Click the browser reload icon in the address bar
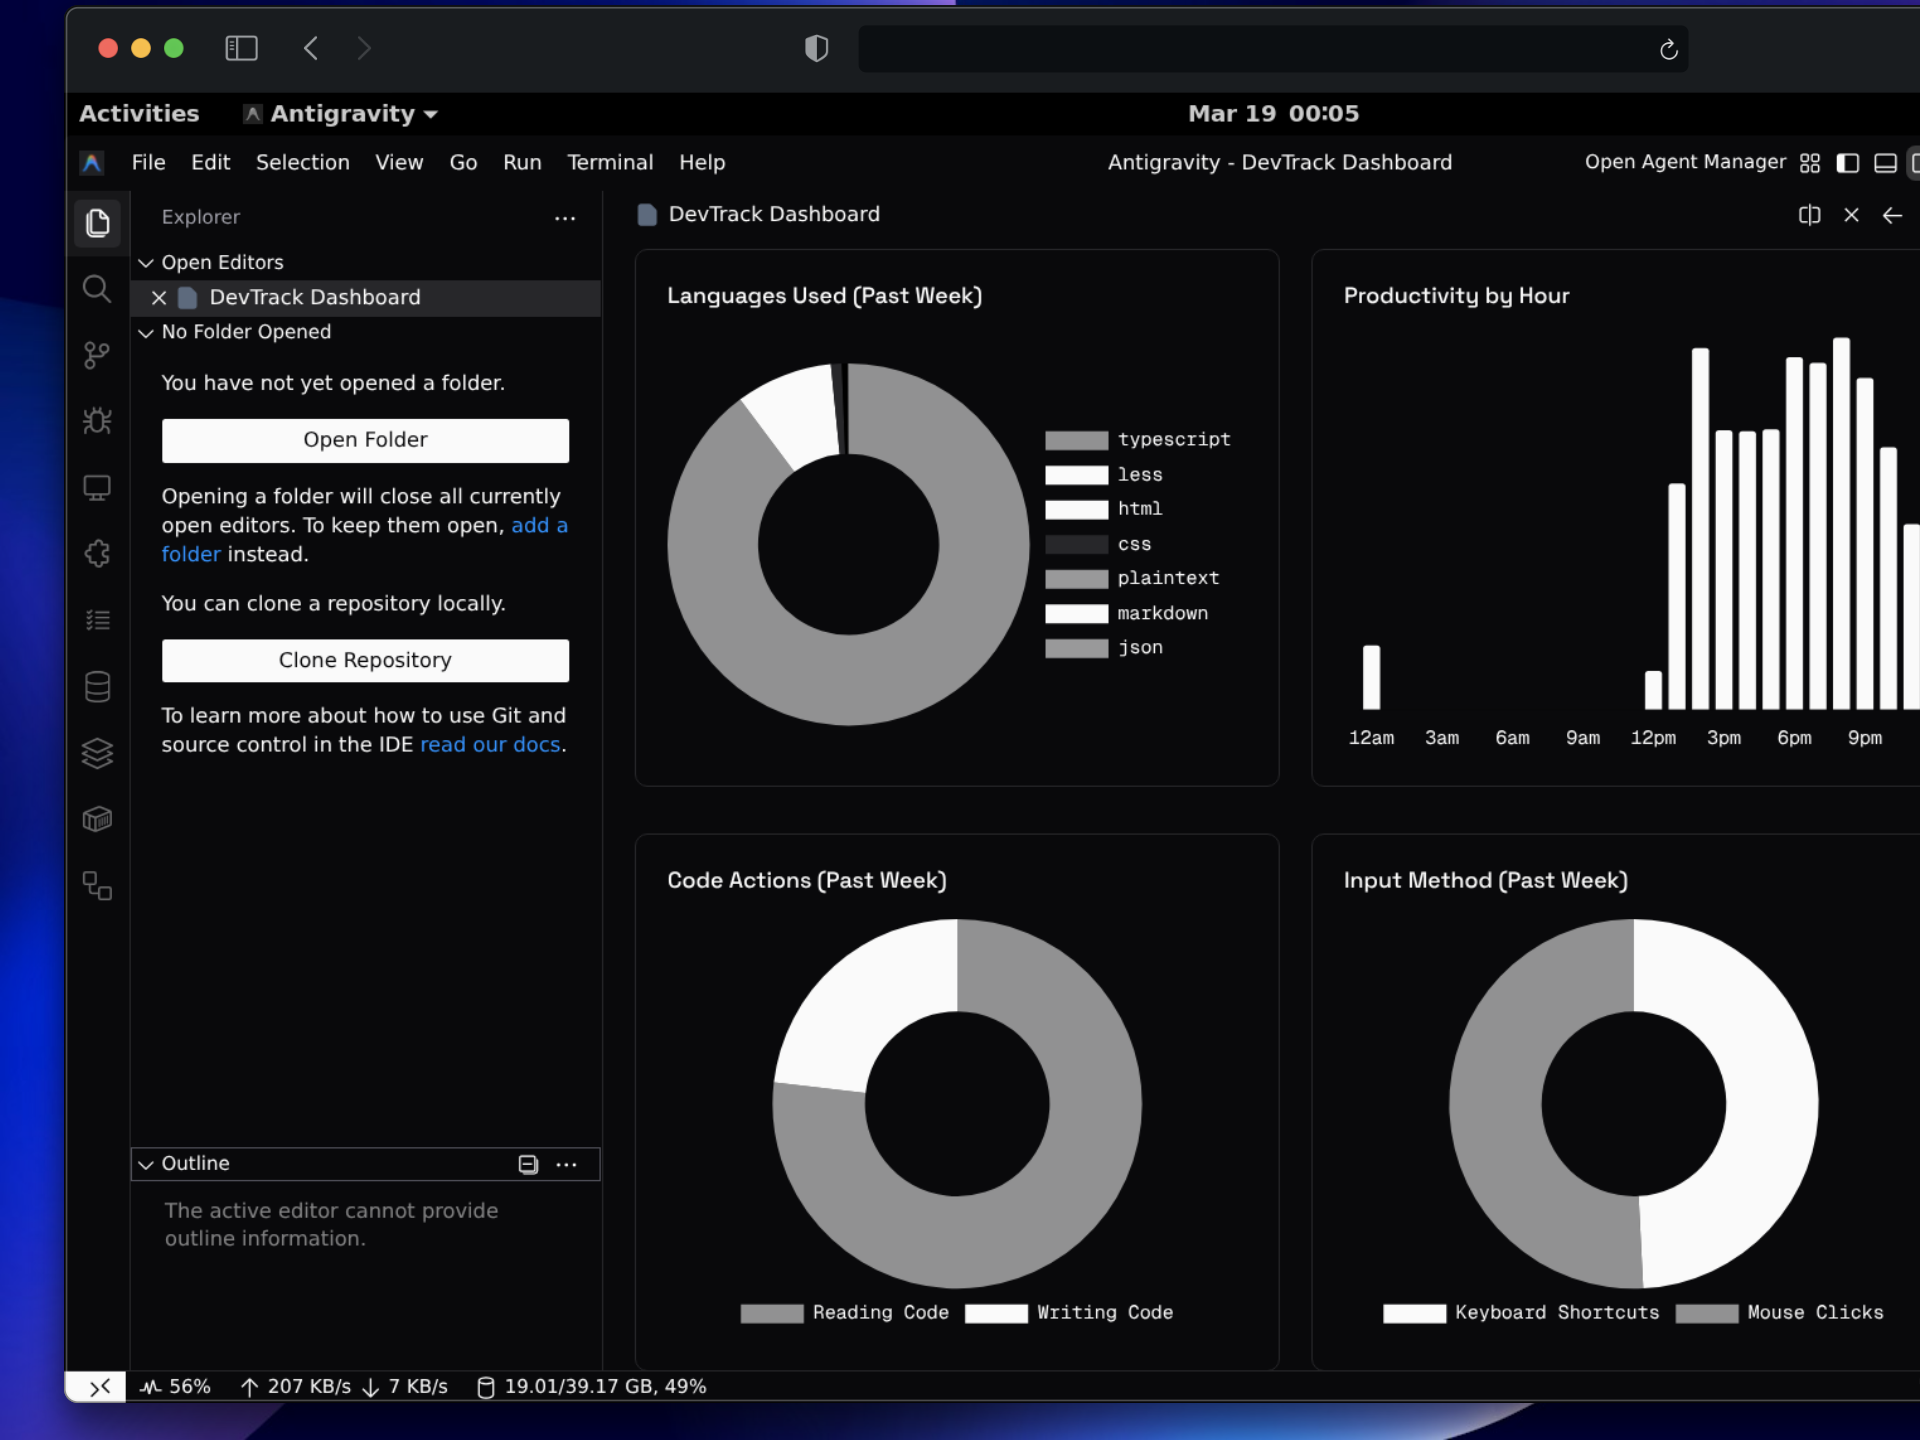The width and height of the screenshot is (1920, 1440). (1667, 49)
